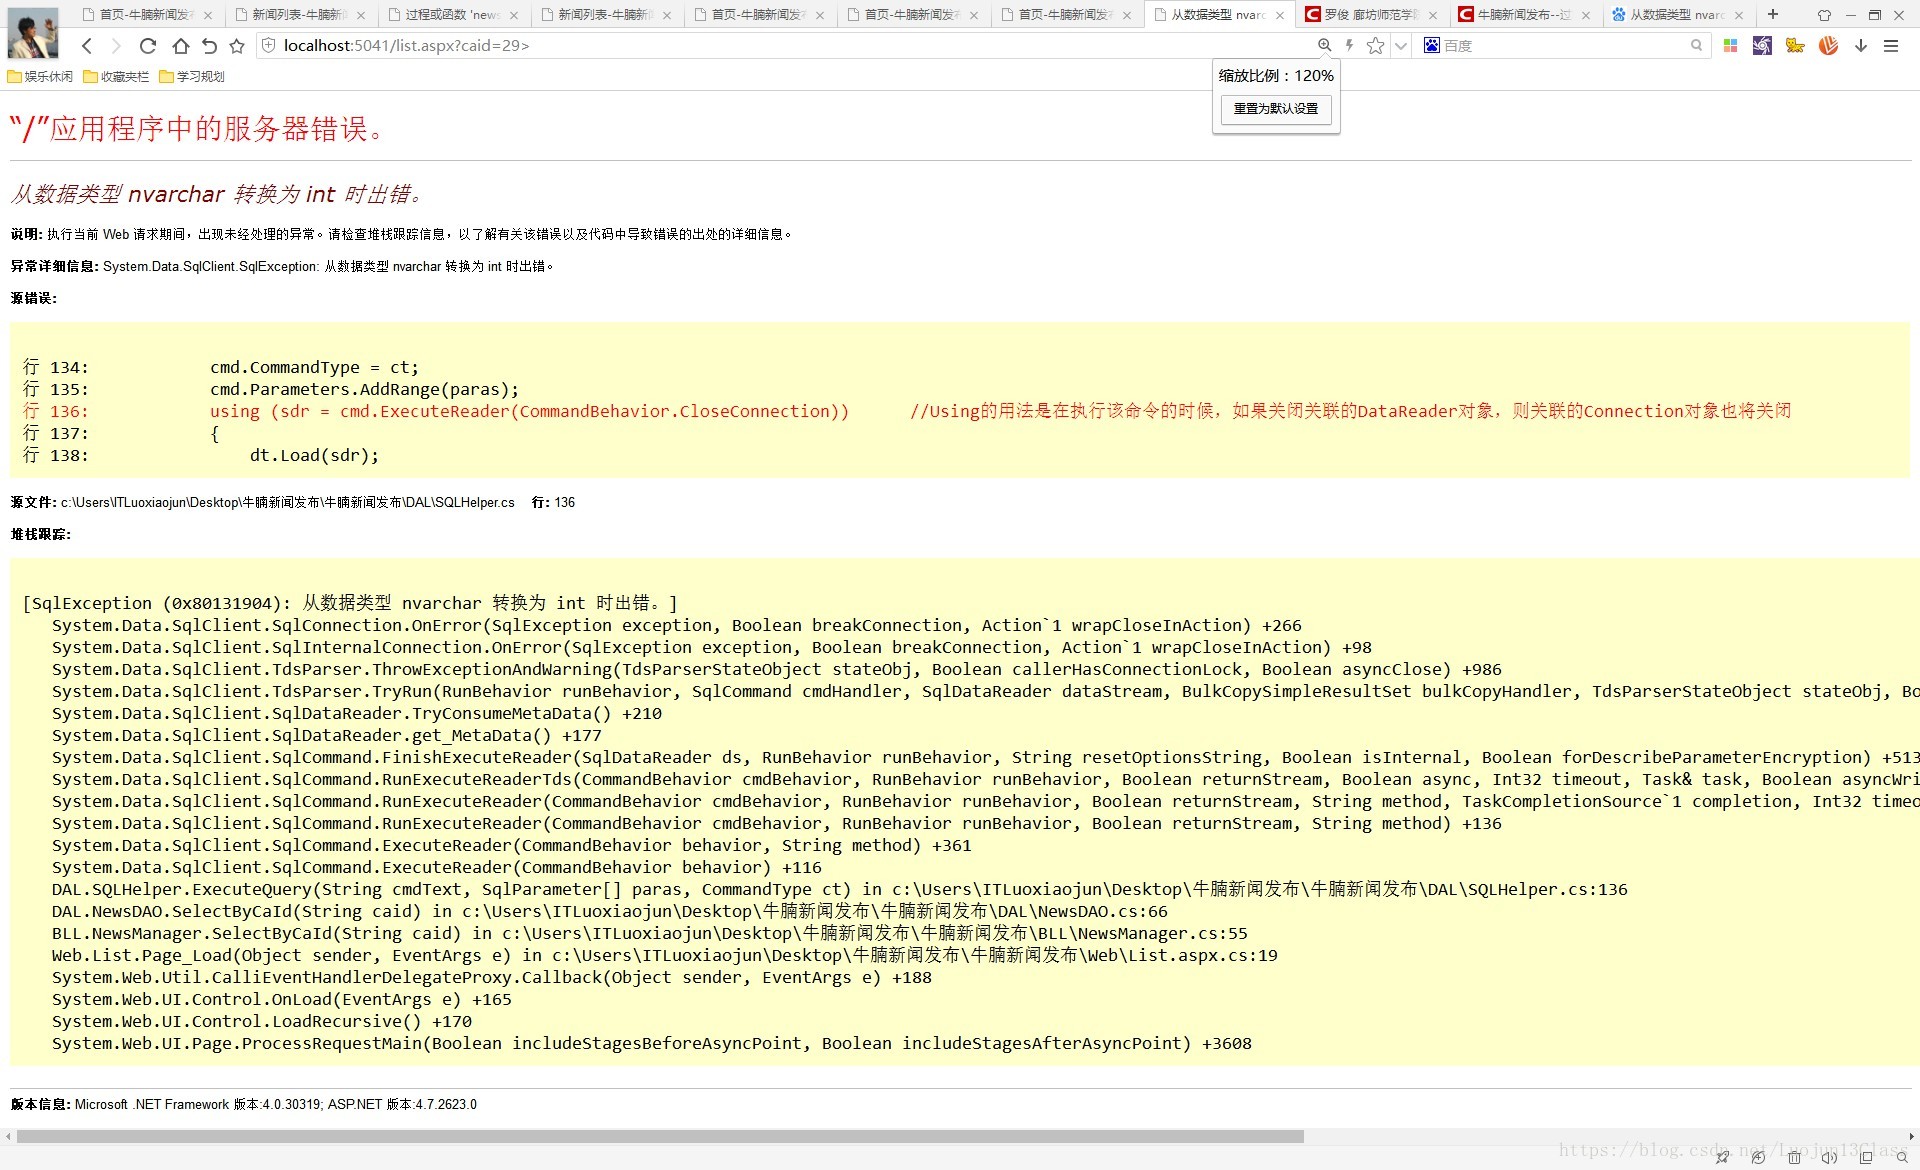Open the skin shirt icon in title bar

(1824, 15)
